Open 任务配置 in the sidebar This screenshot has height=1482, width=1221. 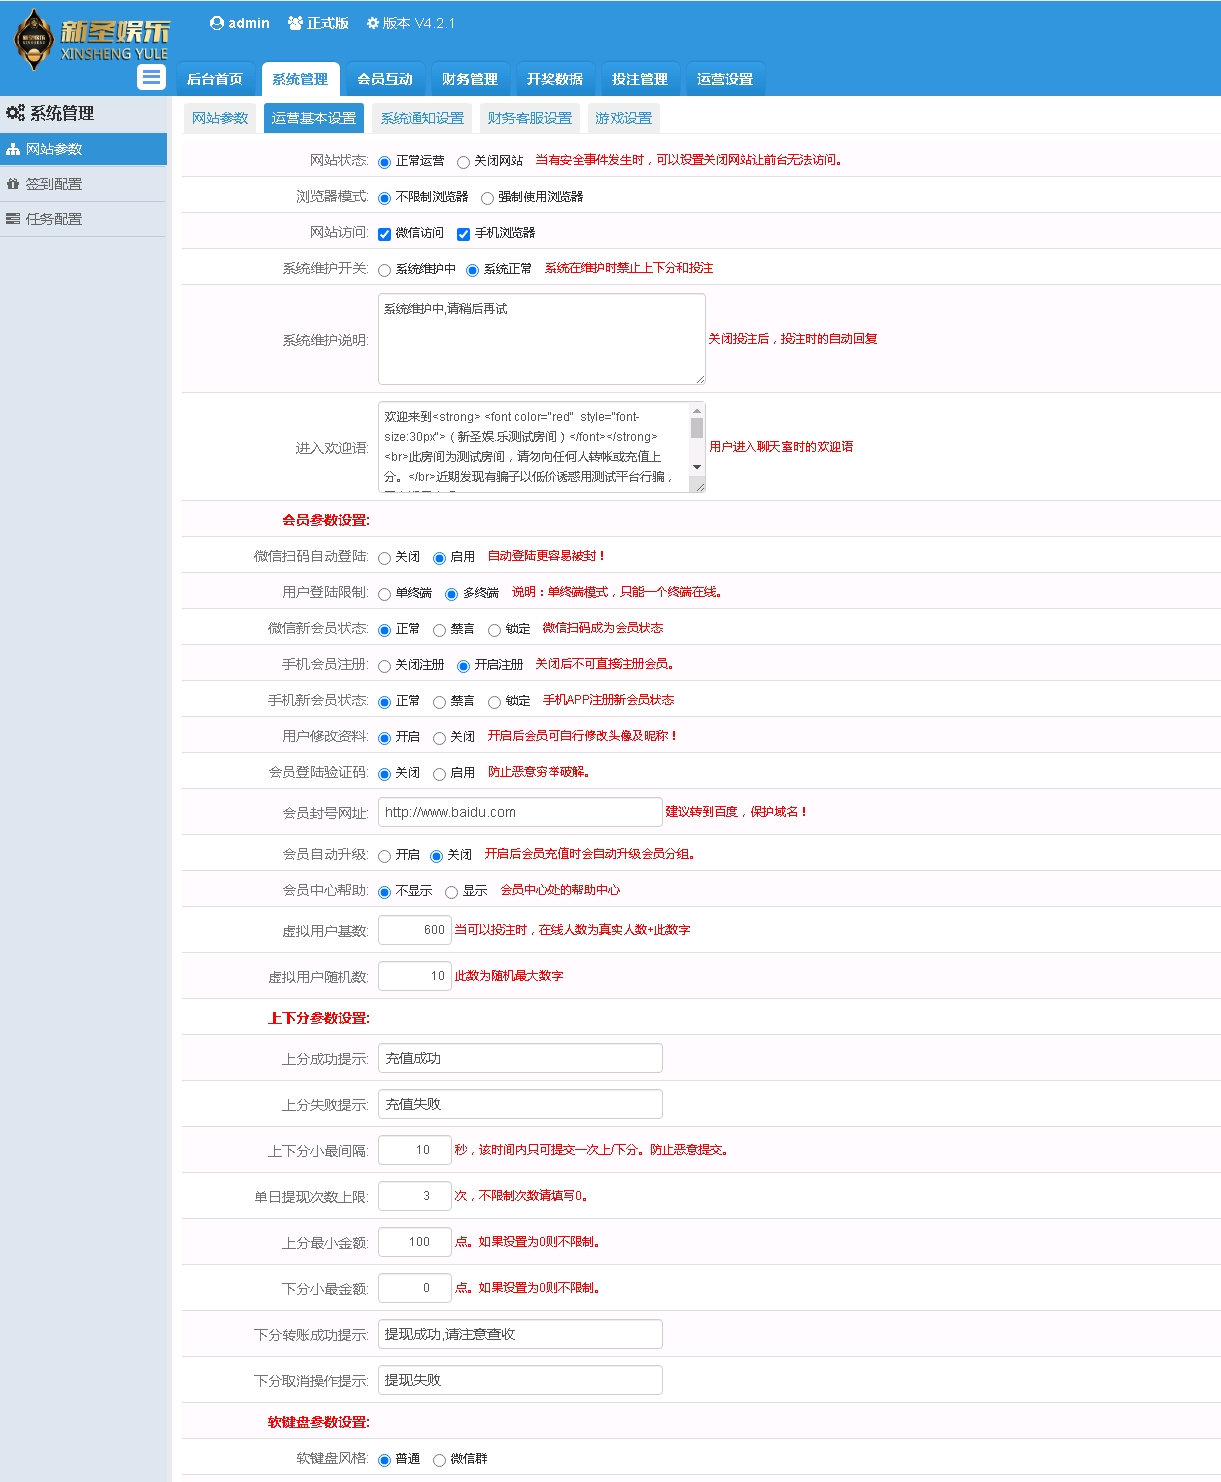[x=54, y=219]
